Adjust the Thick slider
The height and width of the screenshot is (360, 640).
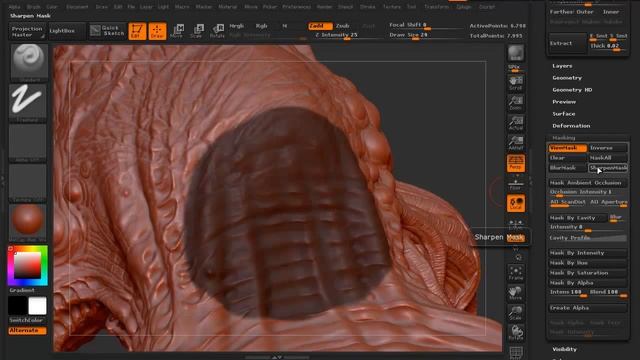click(x=608, y=46)
